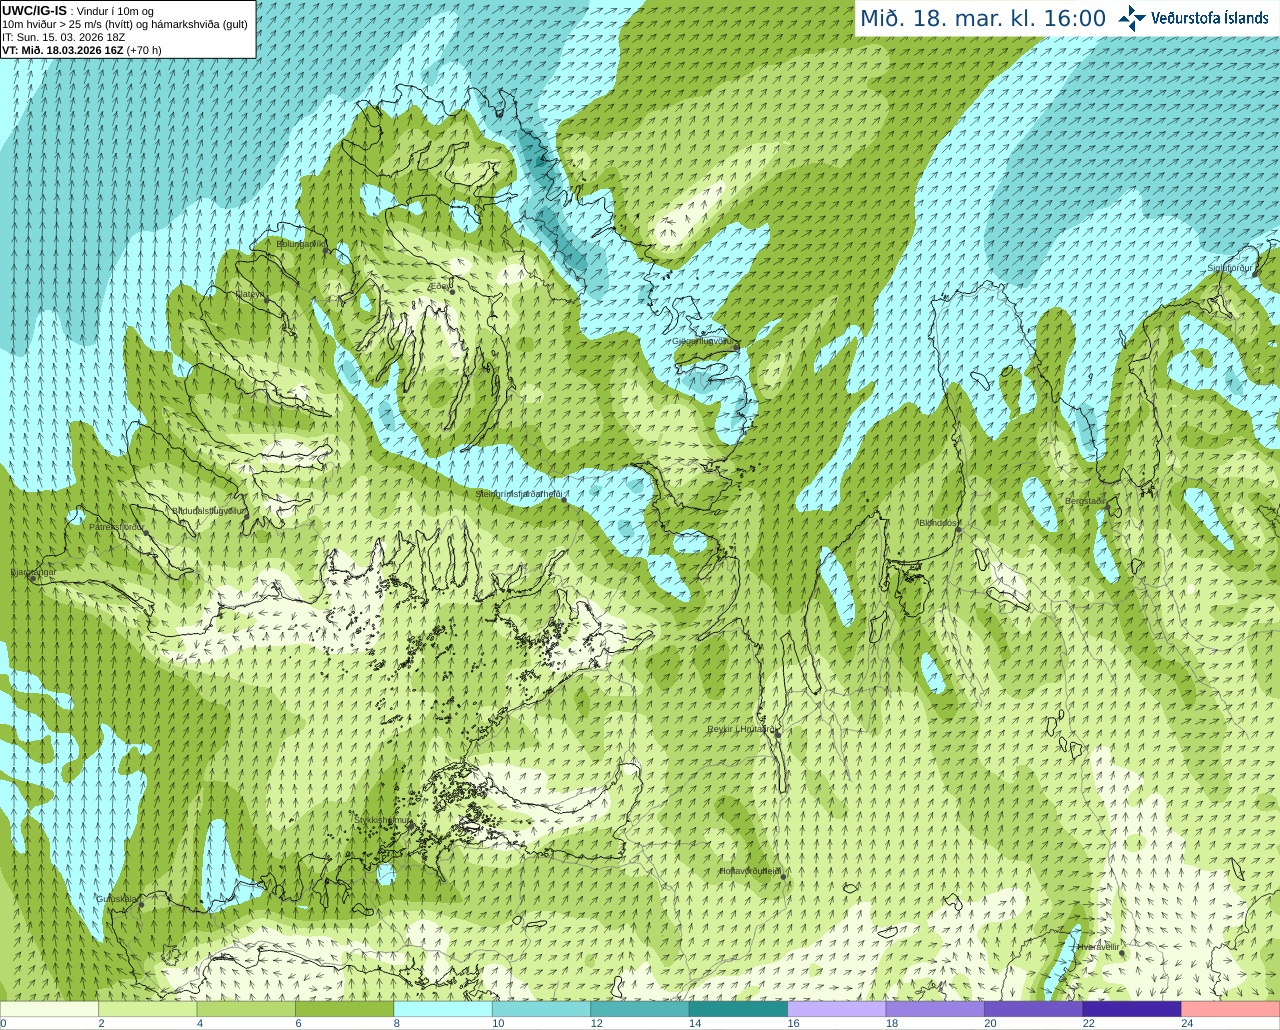Select the Flateyri station label
Viewport: 1280px width, 1030px height.
coord(250,294)
